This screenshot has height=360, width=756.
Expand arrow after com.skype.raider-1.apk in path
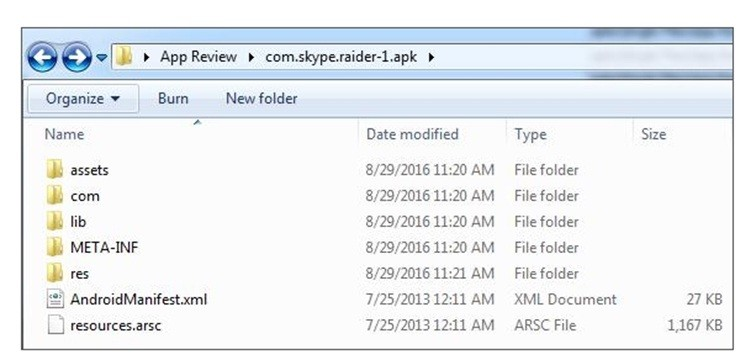[x=431, y=57]
